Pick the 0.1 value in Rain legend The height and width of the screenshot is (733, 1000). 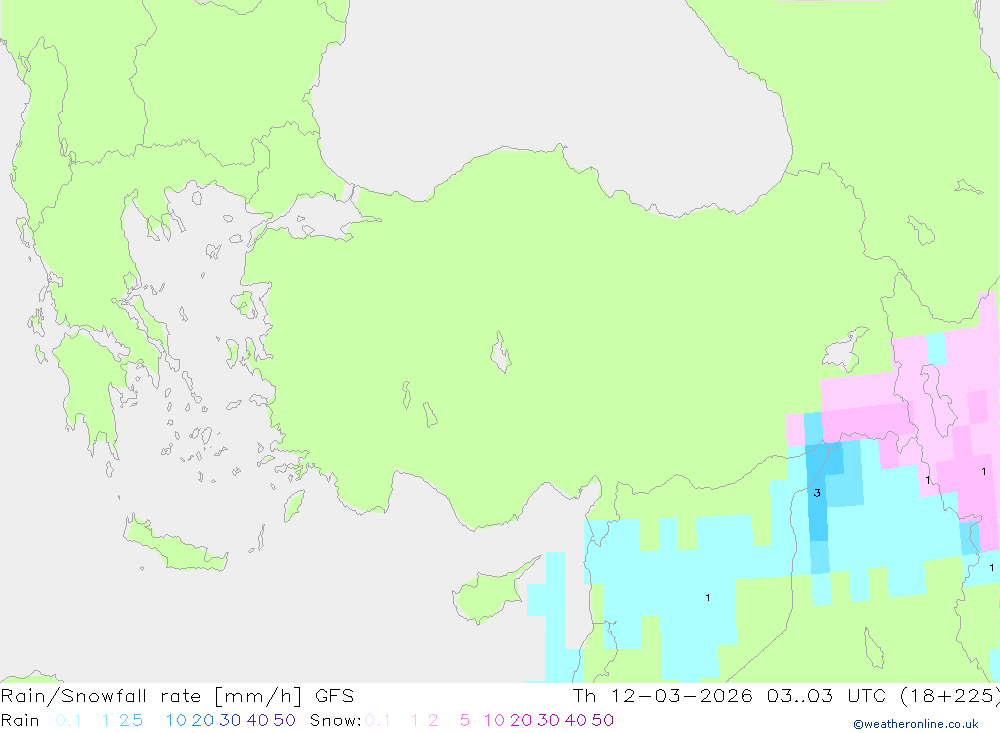pos(68,720)
